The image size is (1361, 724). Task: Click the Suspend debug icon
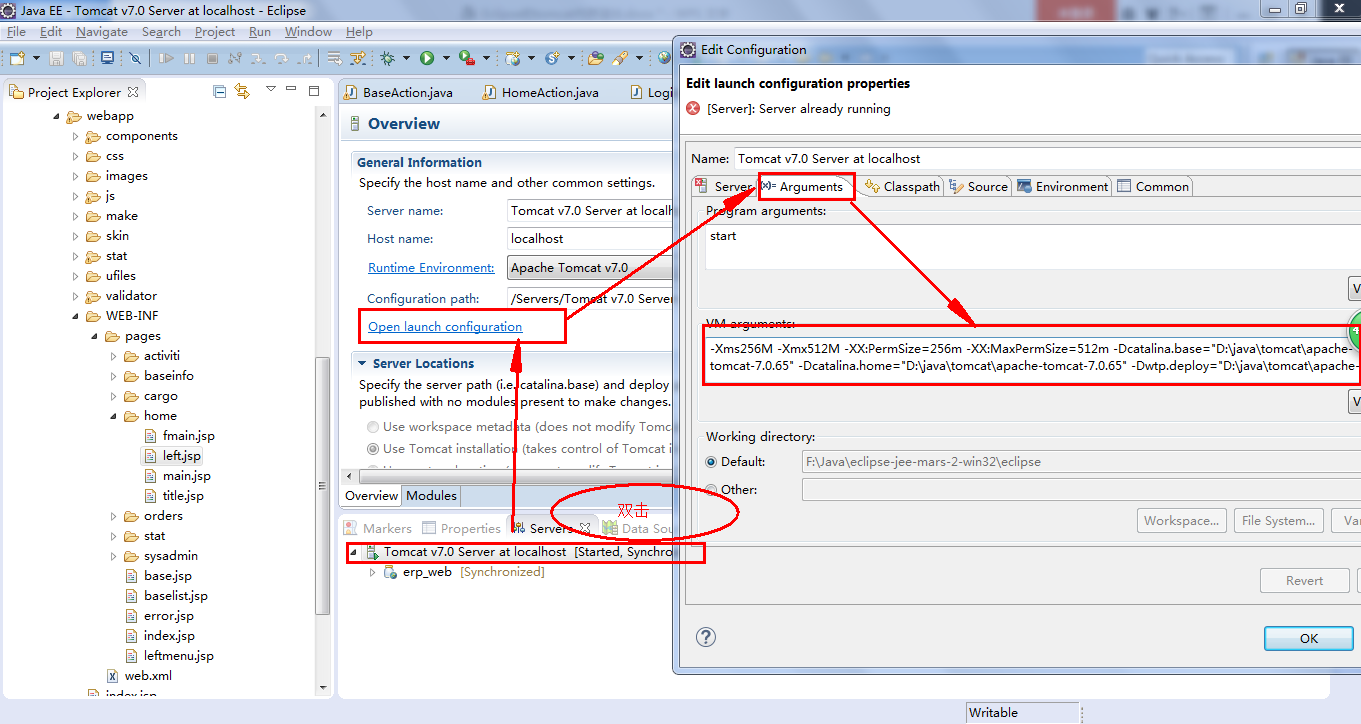(x=189, y=58)
